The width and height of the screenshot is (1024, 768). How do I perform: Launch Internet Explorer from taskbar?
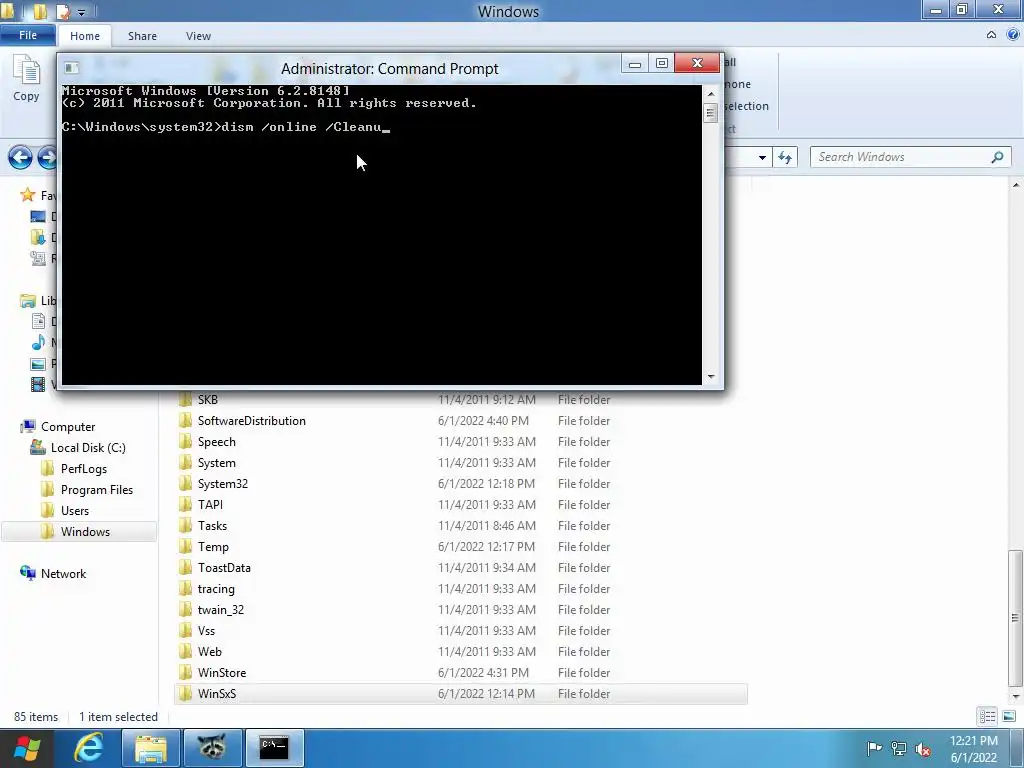tap(88, 748)
